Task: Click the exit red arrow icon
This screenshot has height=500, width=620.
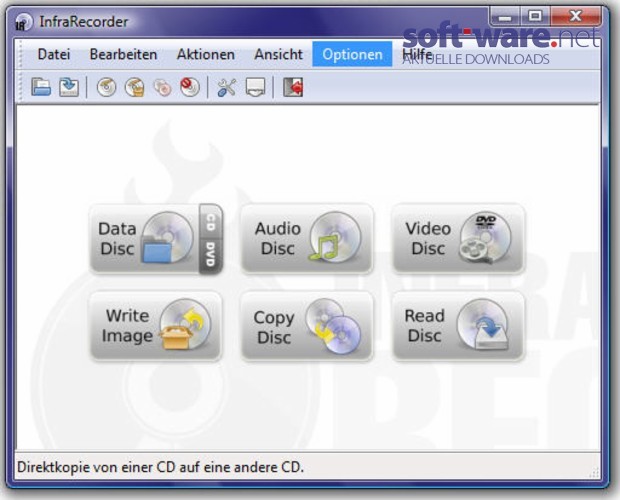Action: coord(293,87)
